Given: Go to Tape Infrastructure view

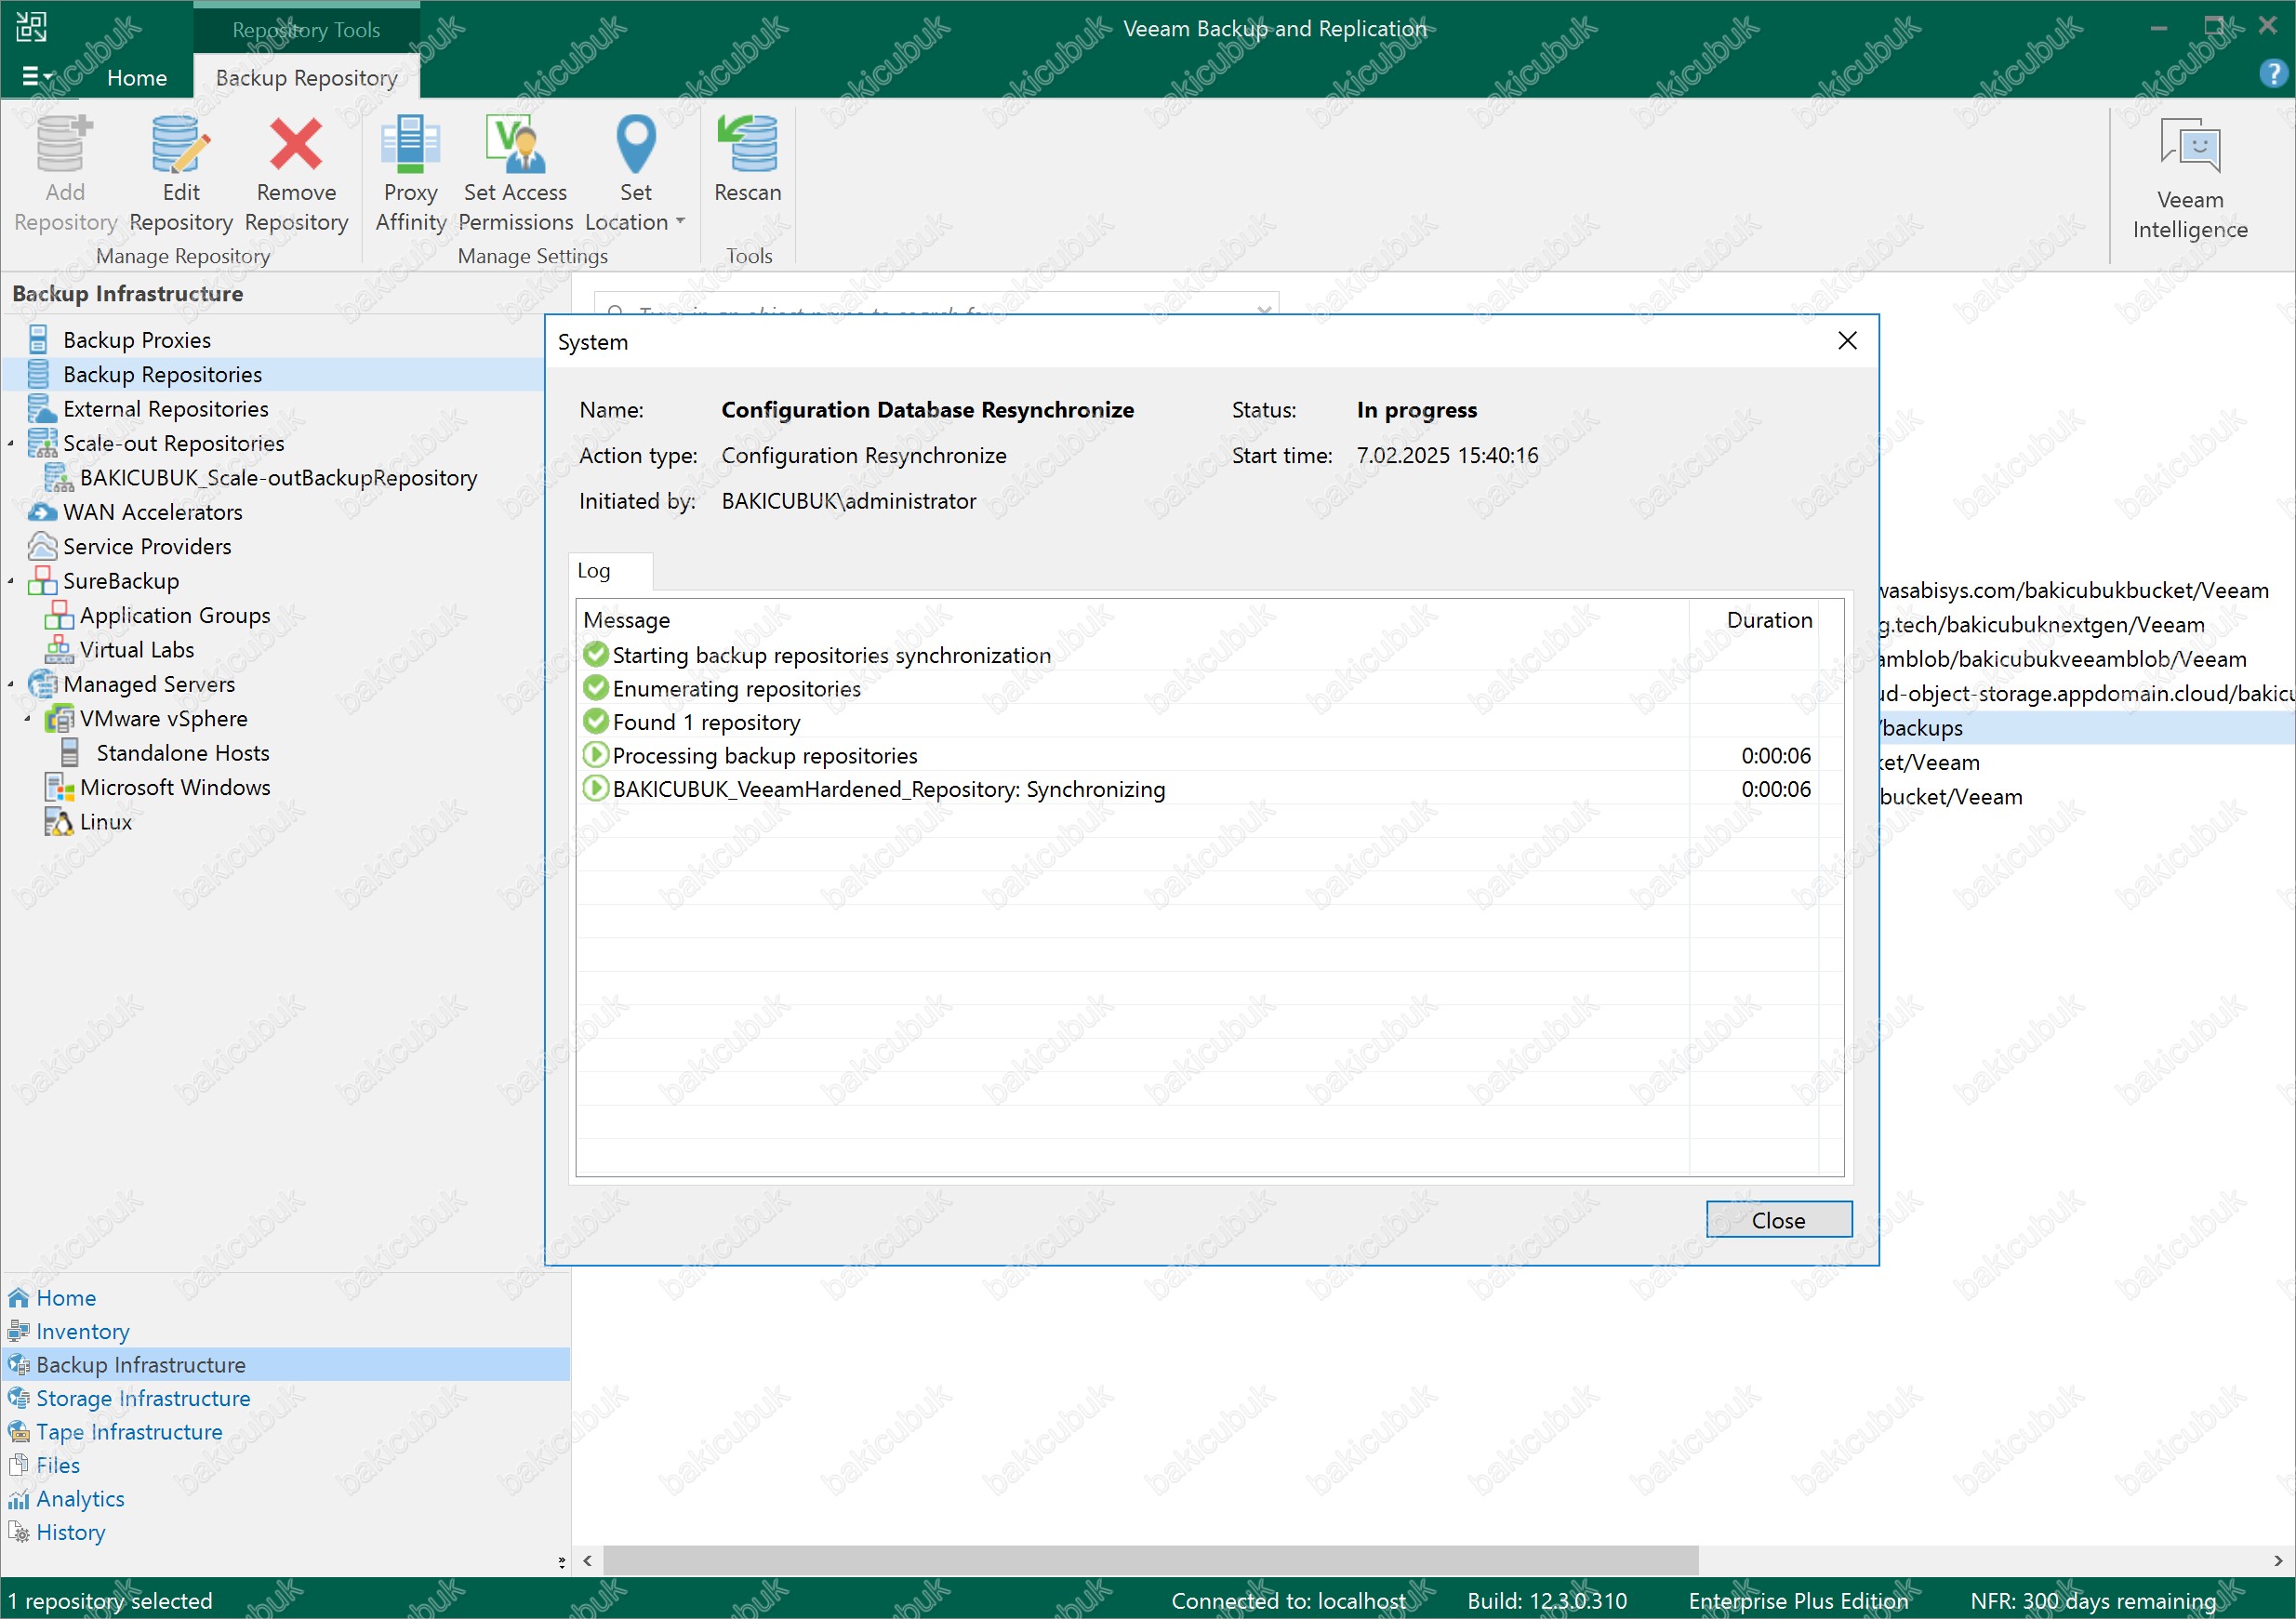Looking at the screenshot, I should (129, 1431).
